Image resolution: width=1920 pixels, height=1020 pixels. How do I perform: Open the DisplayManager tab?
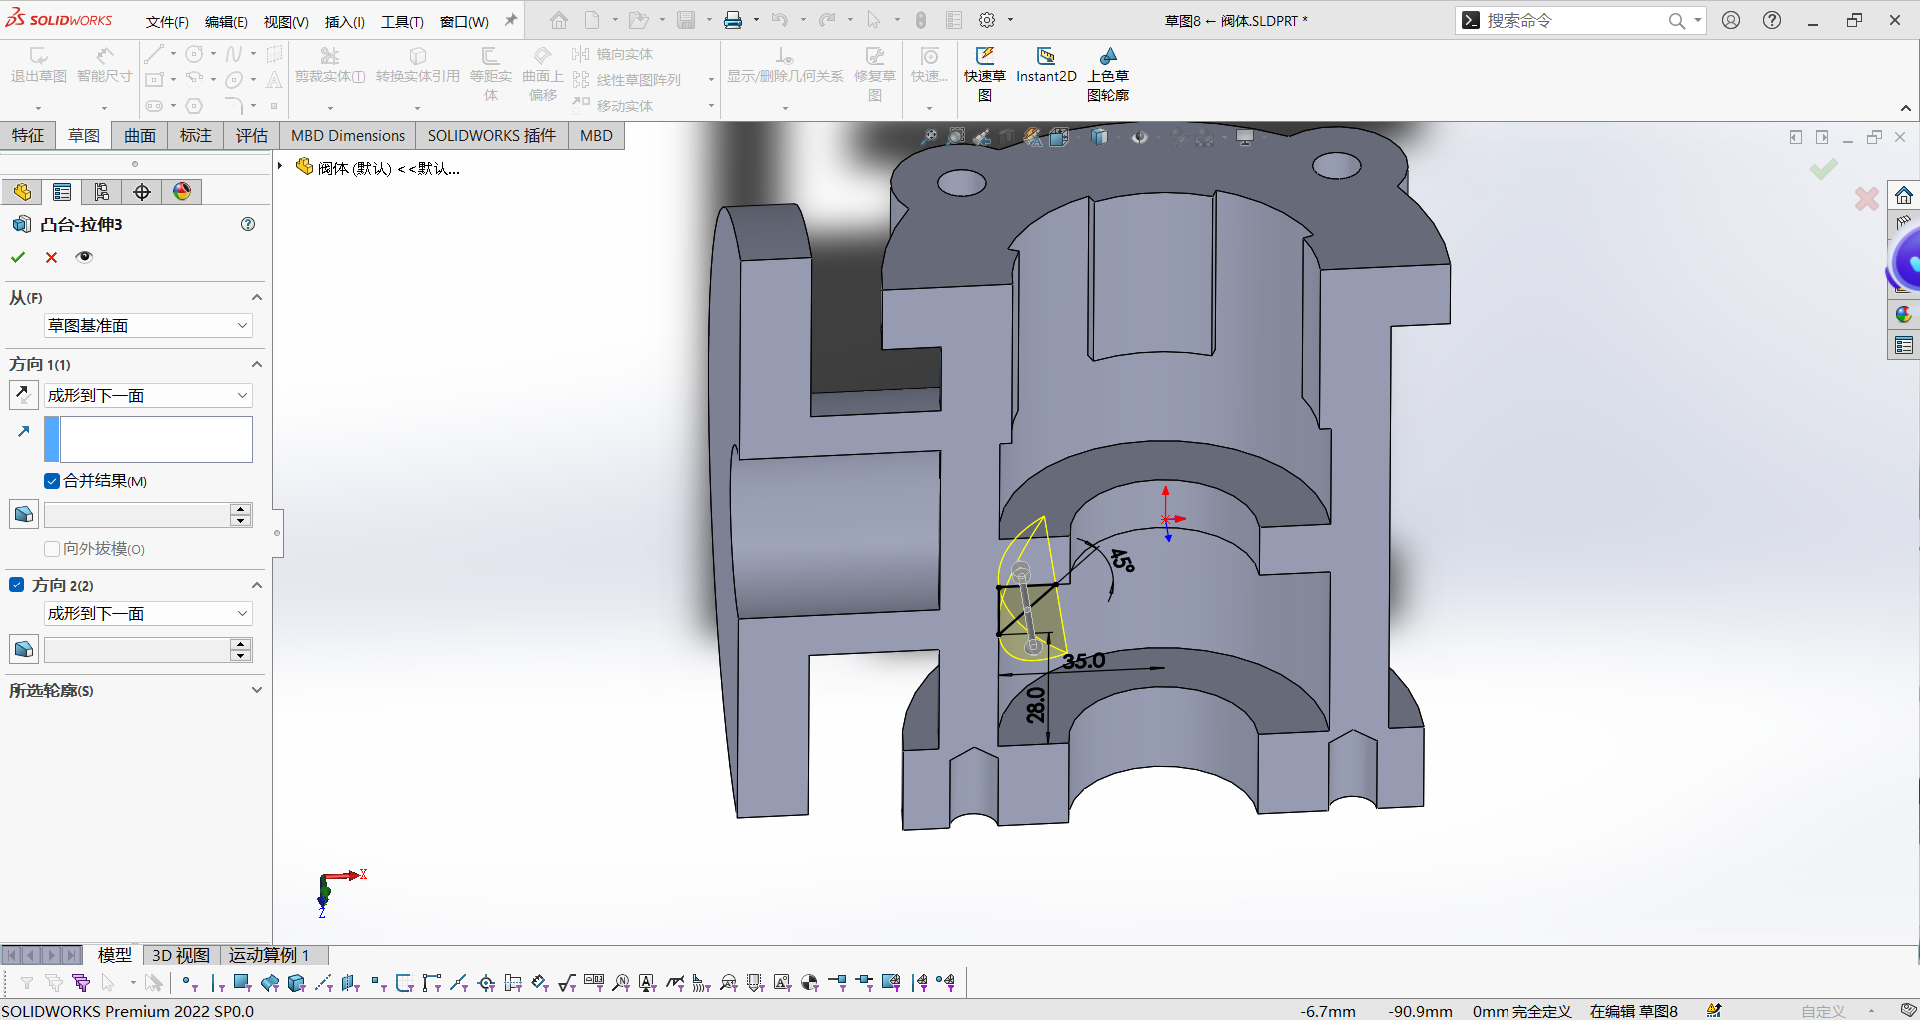182,192
